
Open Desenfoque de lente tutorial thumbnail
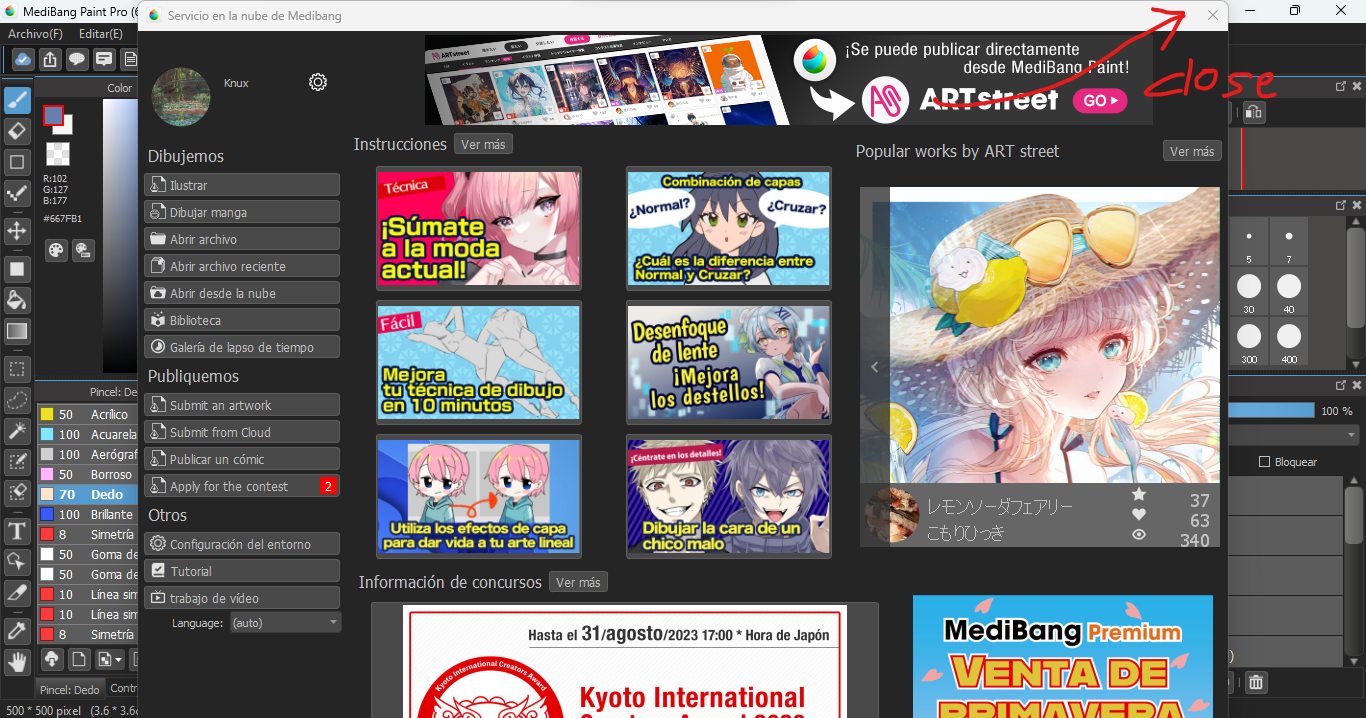(729, 362)
